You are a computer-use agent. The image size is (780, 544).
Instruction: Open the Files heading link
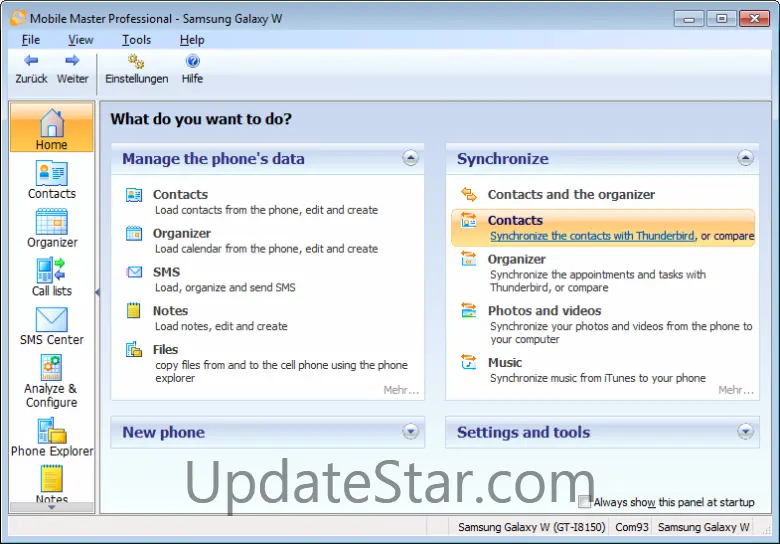point(165,350)
